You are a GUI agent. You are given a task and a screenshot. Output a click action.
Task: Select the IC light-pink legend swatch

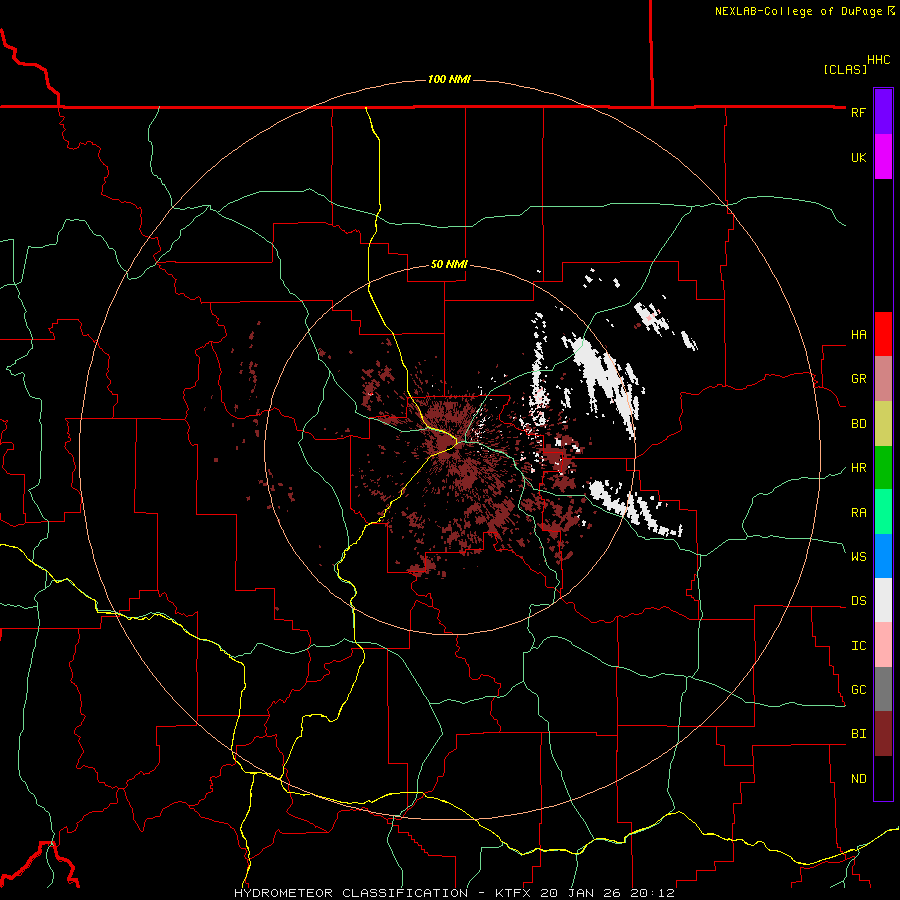883,645
